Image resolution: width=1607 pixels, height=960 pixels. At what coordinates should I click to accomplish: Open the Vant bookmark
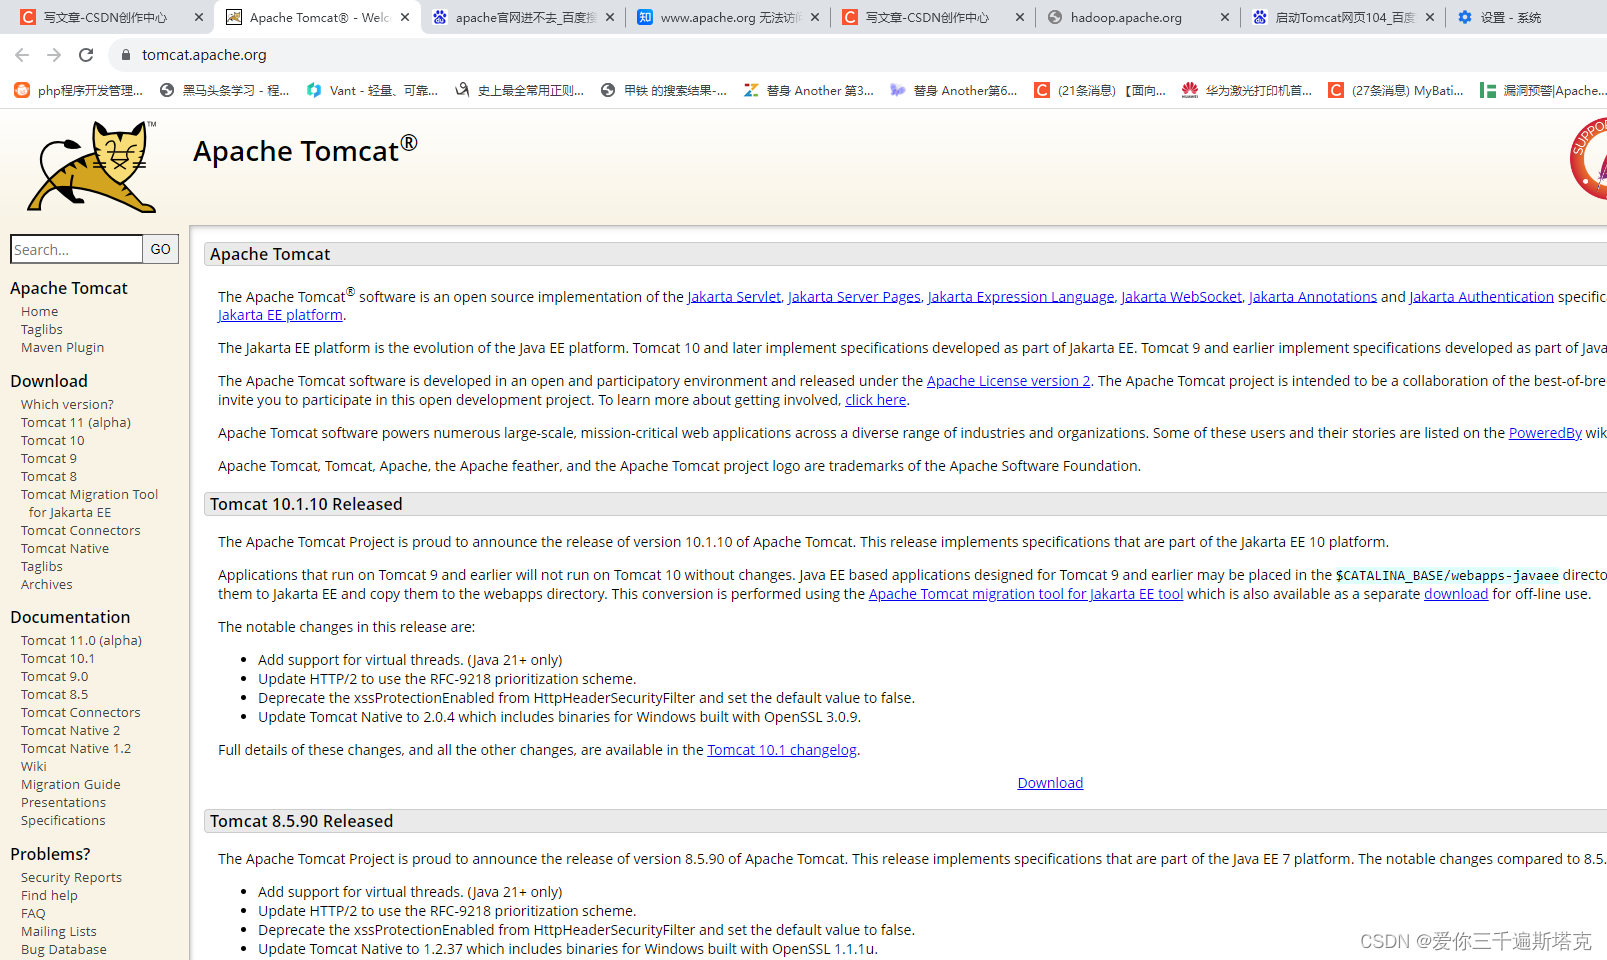372,90
